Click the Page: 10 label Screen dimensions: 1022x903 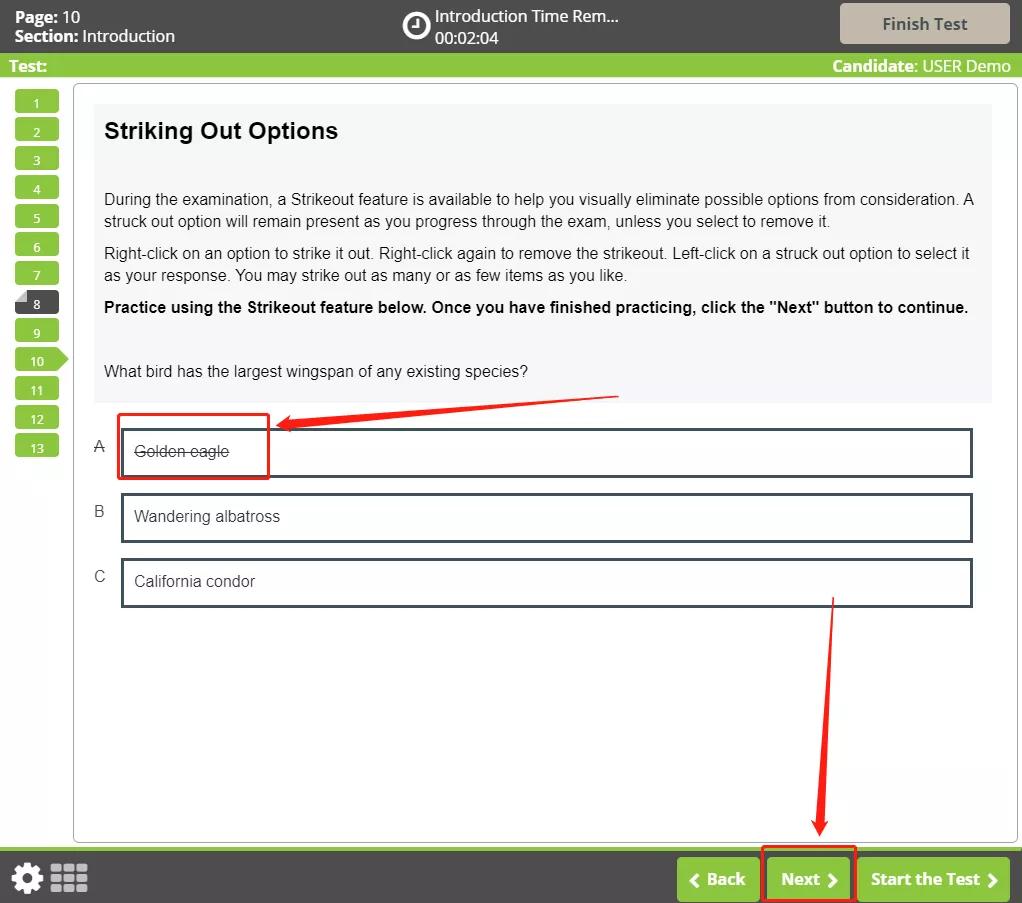(x=47, y=16)
